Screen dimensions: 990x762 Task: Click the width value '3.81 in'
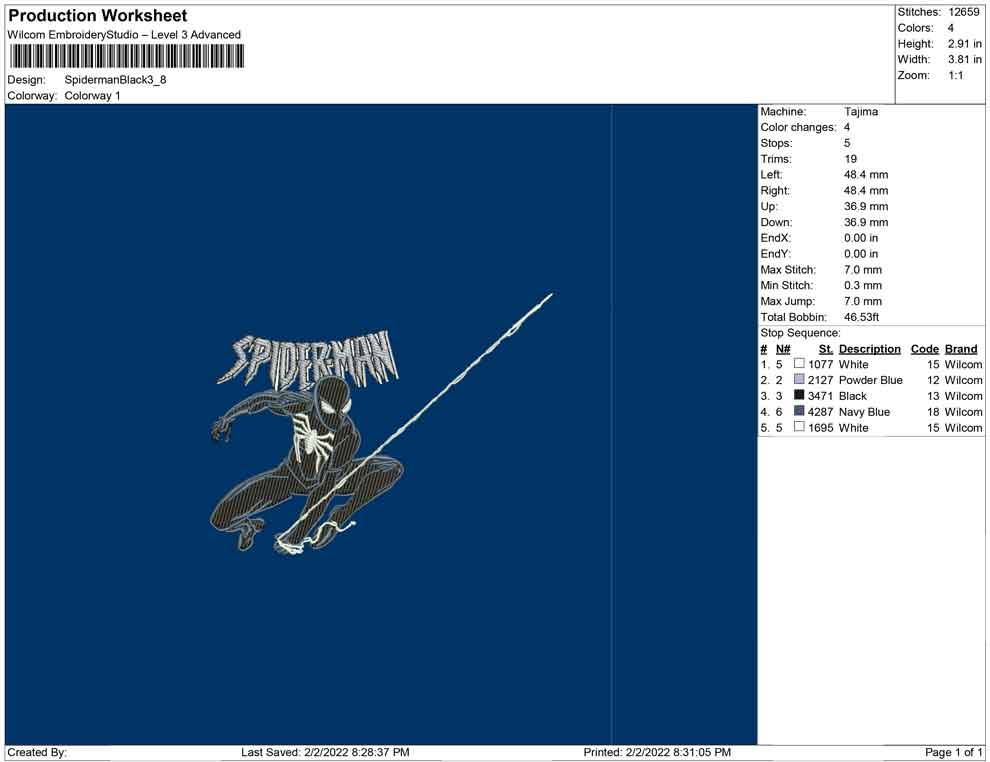pyautogui.click(x=965, y=59)
